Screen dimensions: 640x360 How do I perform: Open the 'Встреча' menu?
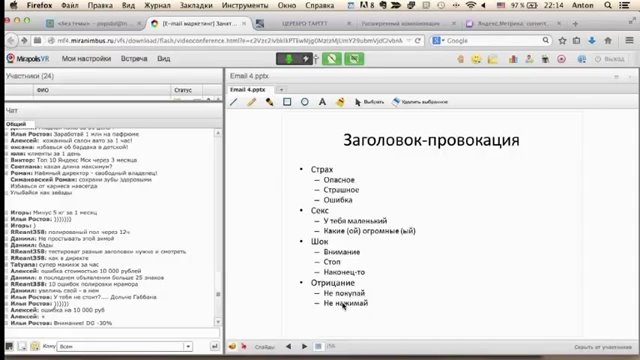[x=134, y=59]
